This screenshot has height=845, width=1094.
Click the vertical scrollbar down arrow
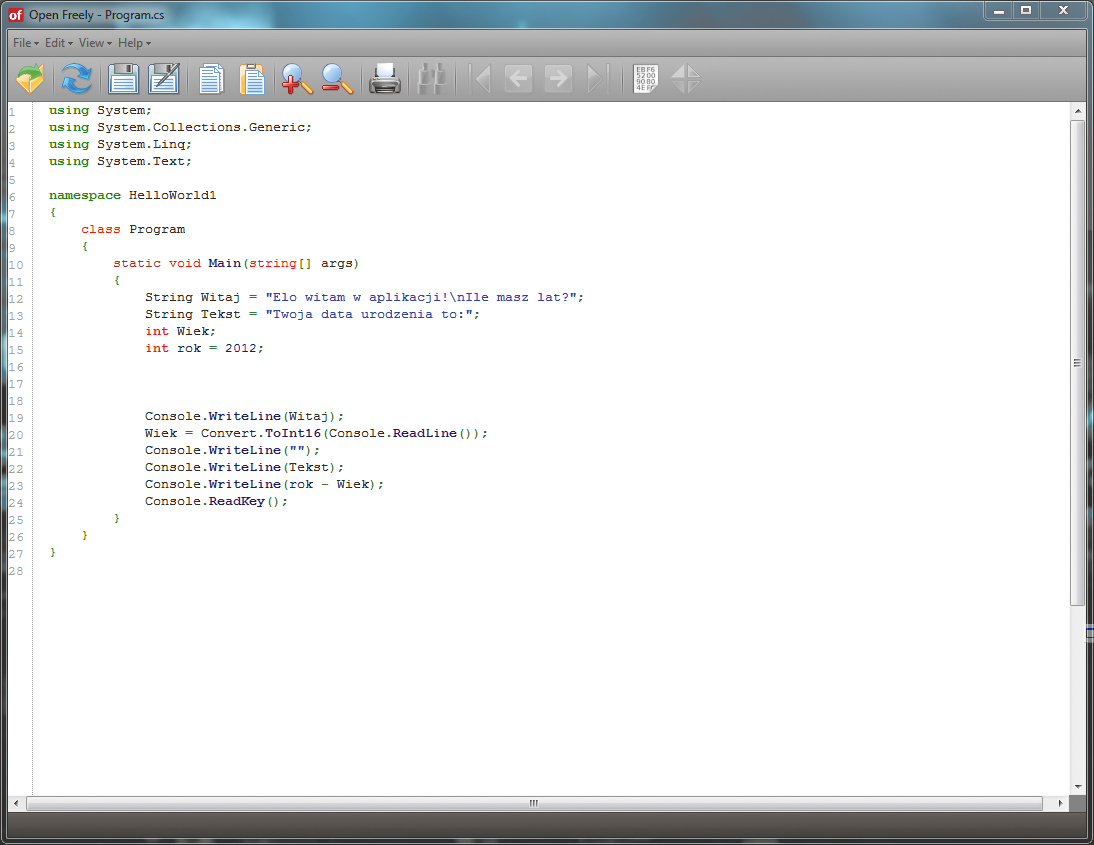click(1077, 787)
